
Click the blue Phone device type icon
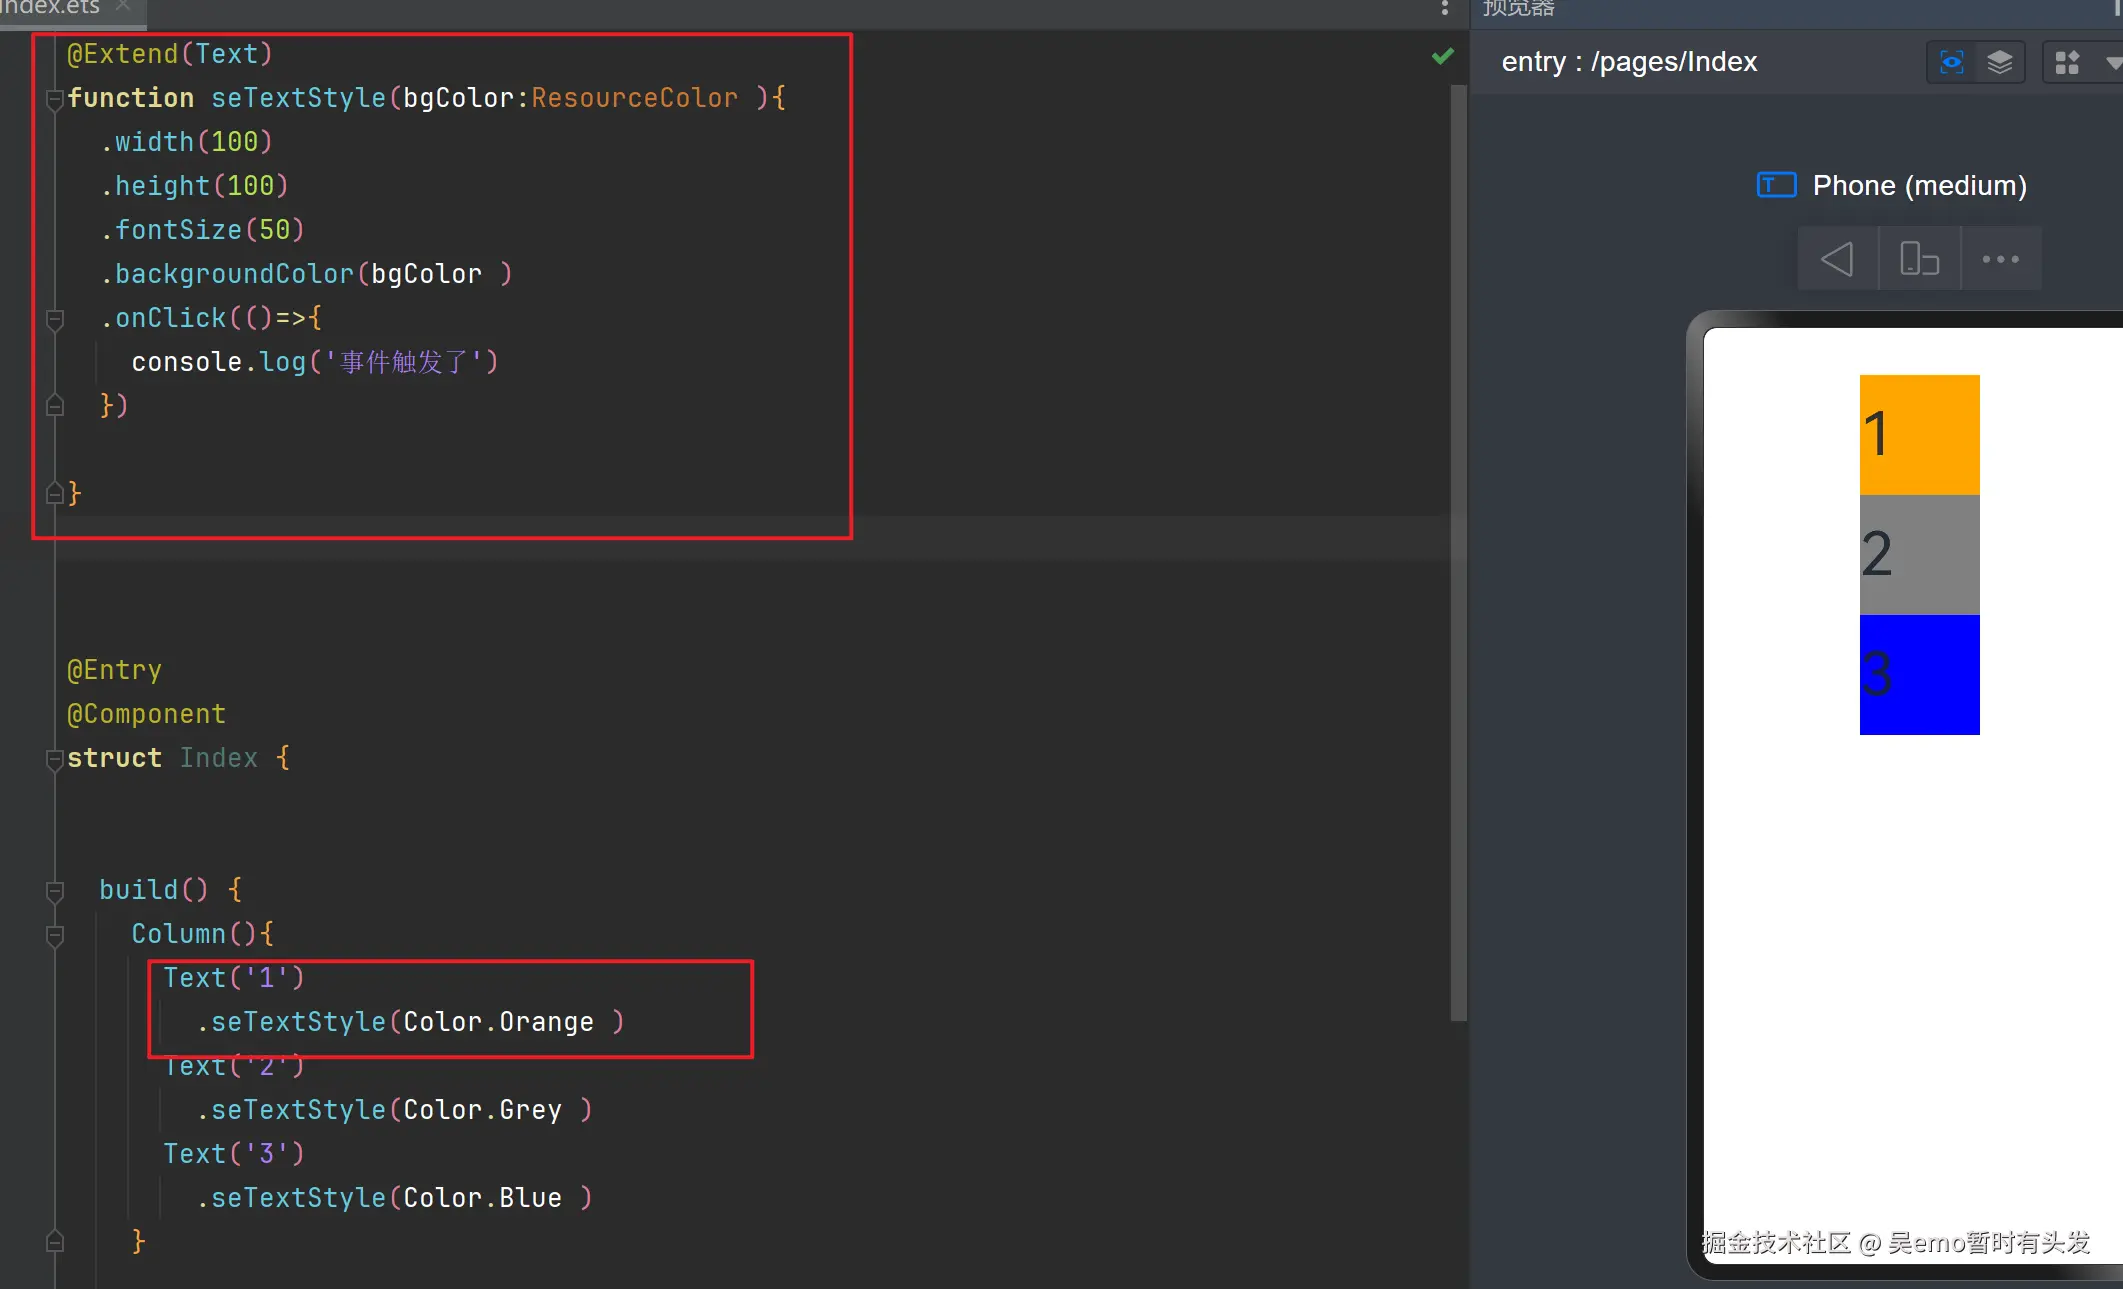click(x=1776, y=185)
